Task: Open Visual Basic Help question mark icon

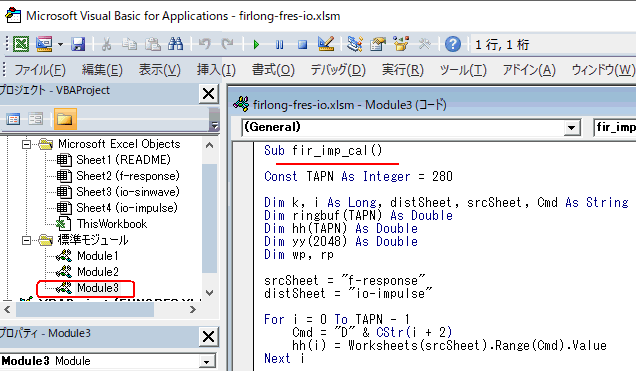Action: coord(453,44)
